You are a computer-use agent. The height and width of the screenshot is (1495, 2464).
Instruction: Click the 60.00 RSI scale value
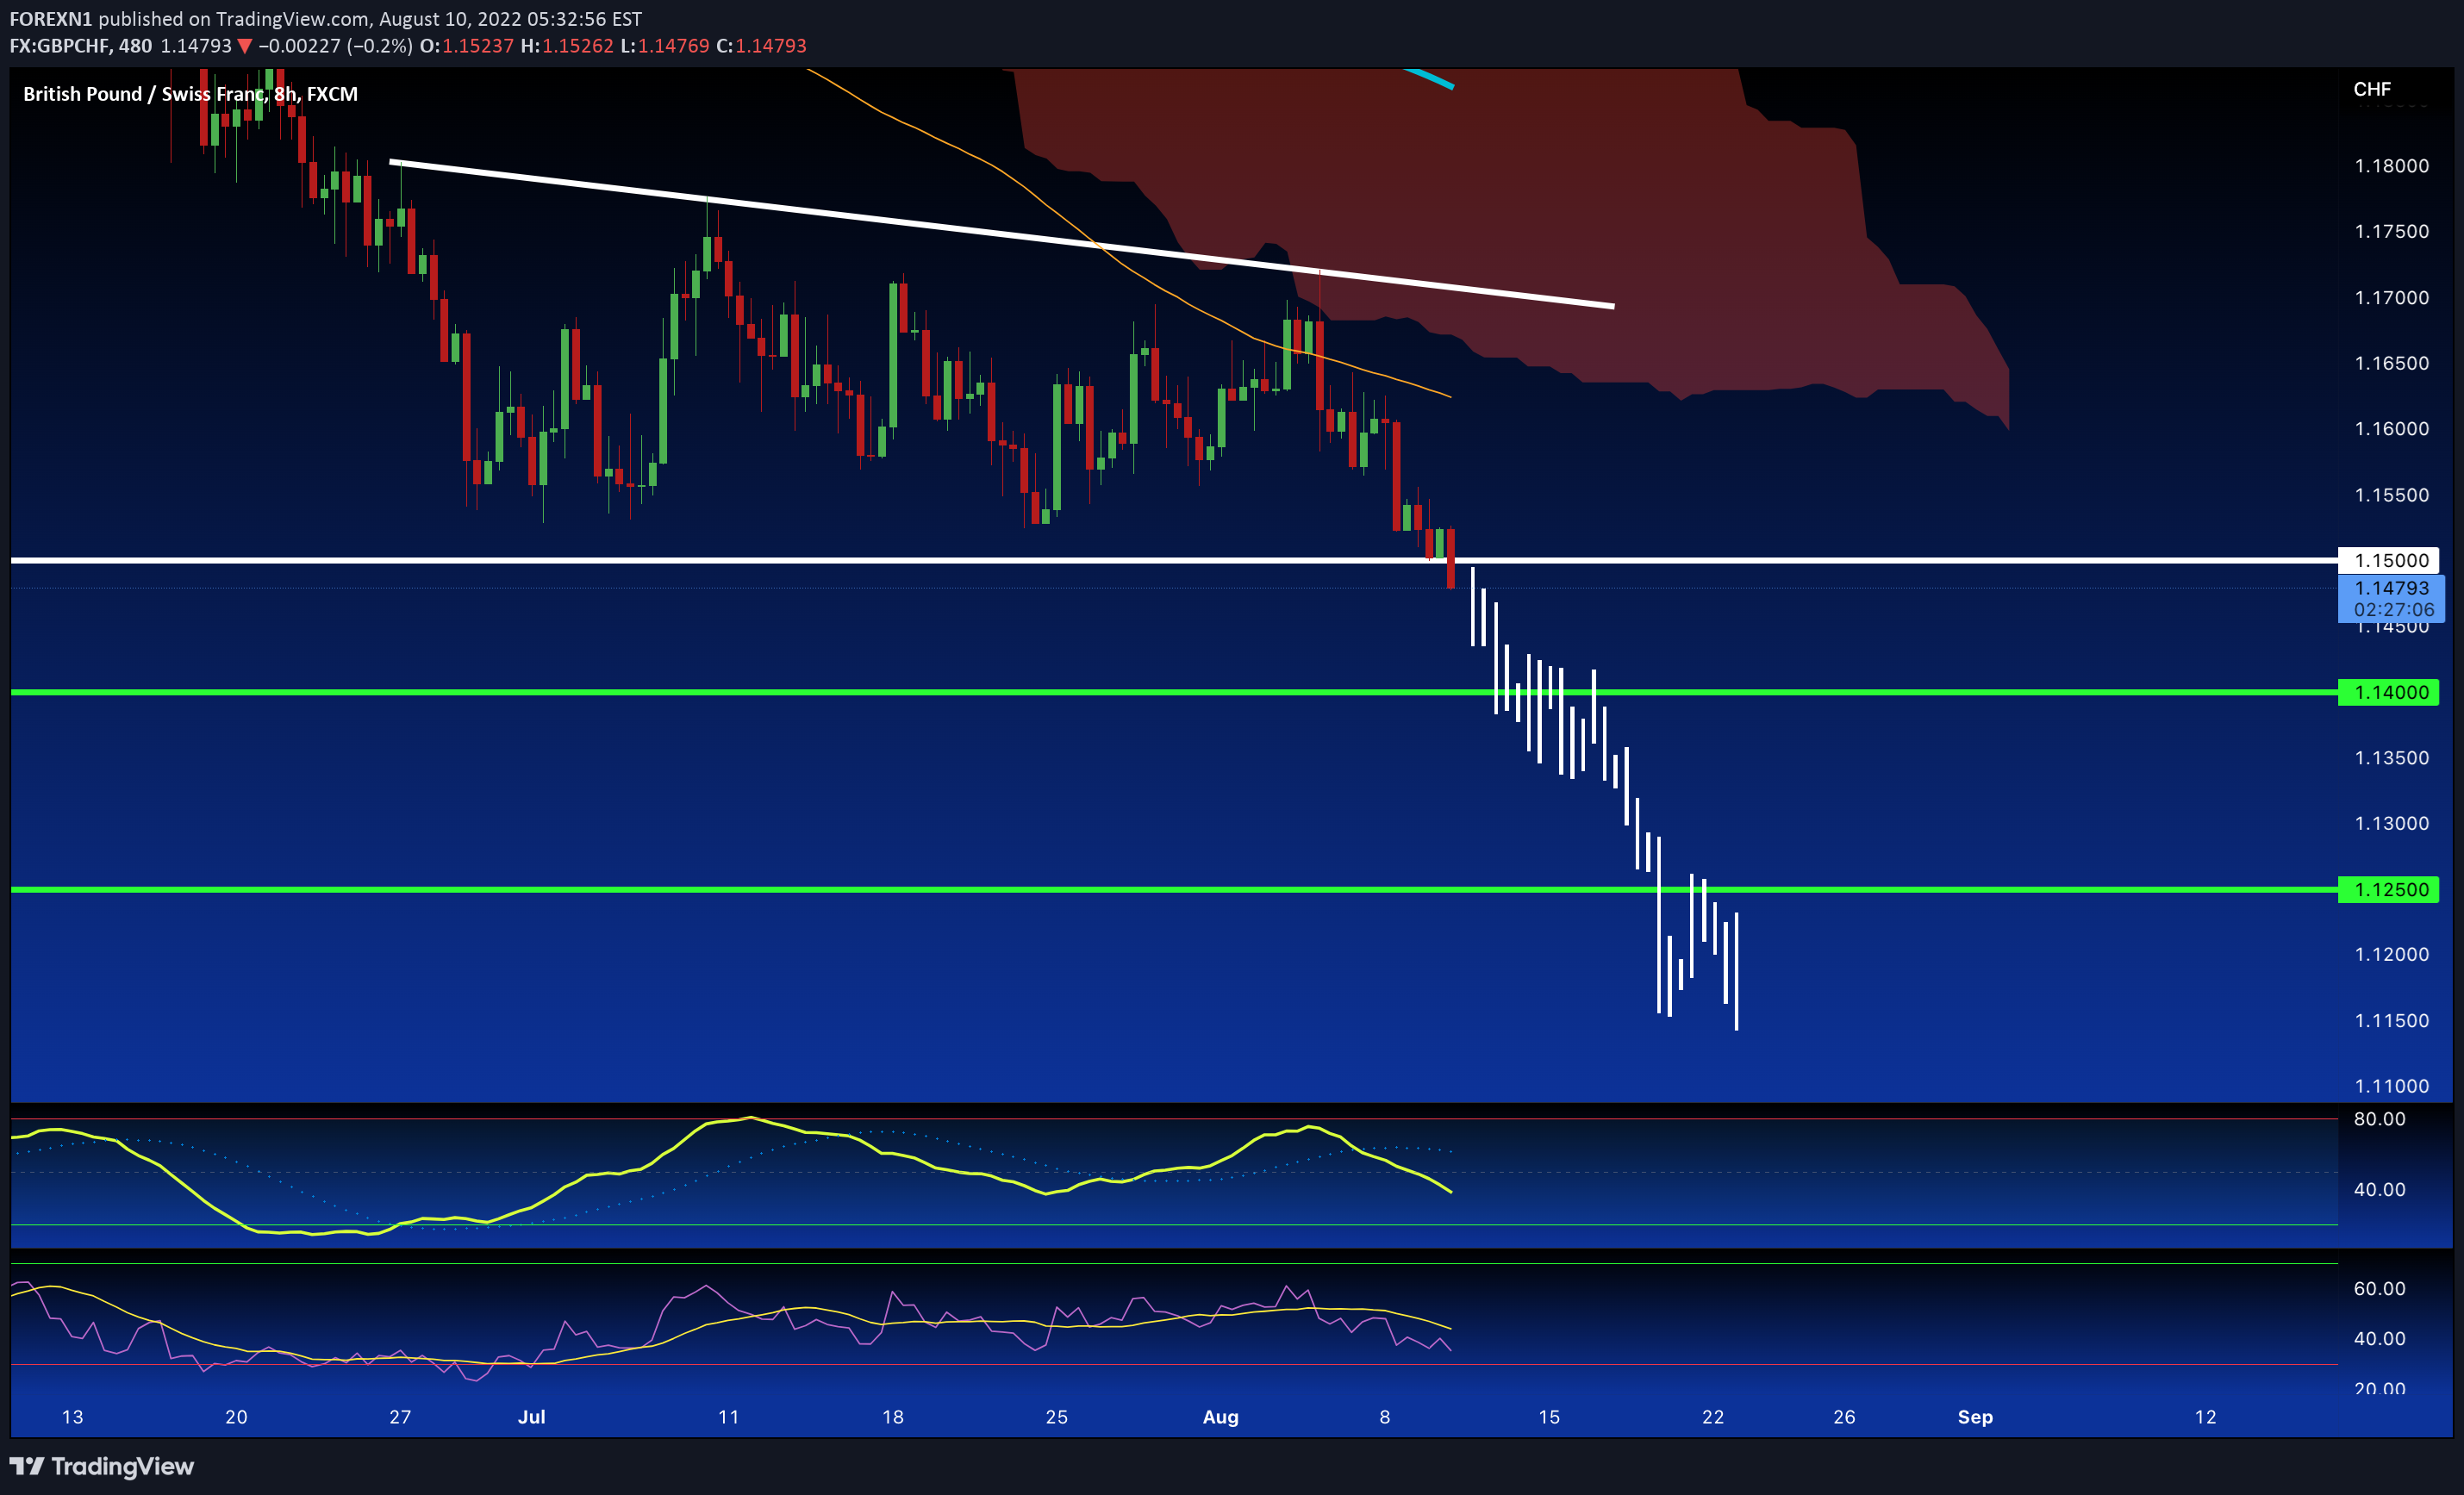2379,1289
